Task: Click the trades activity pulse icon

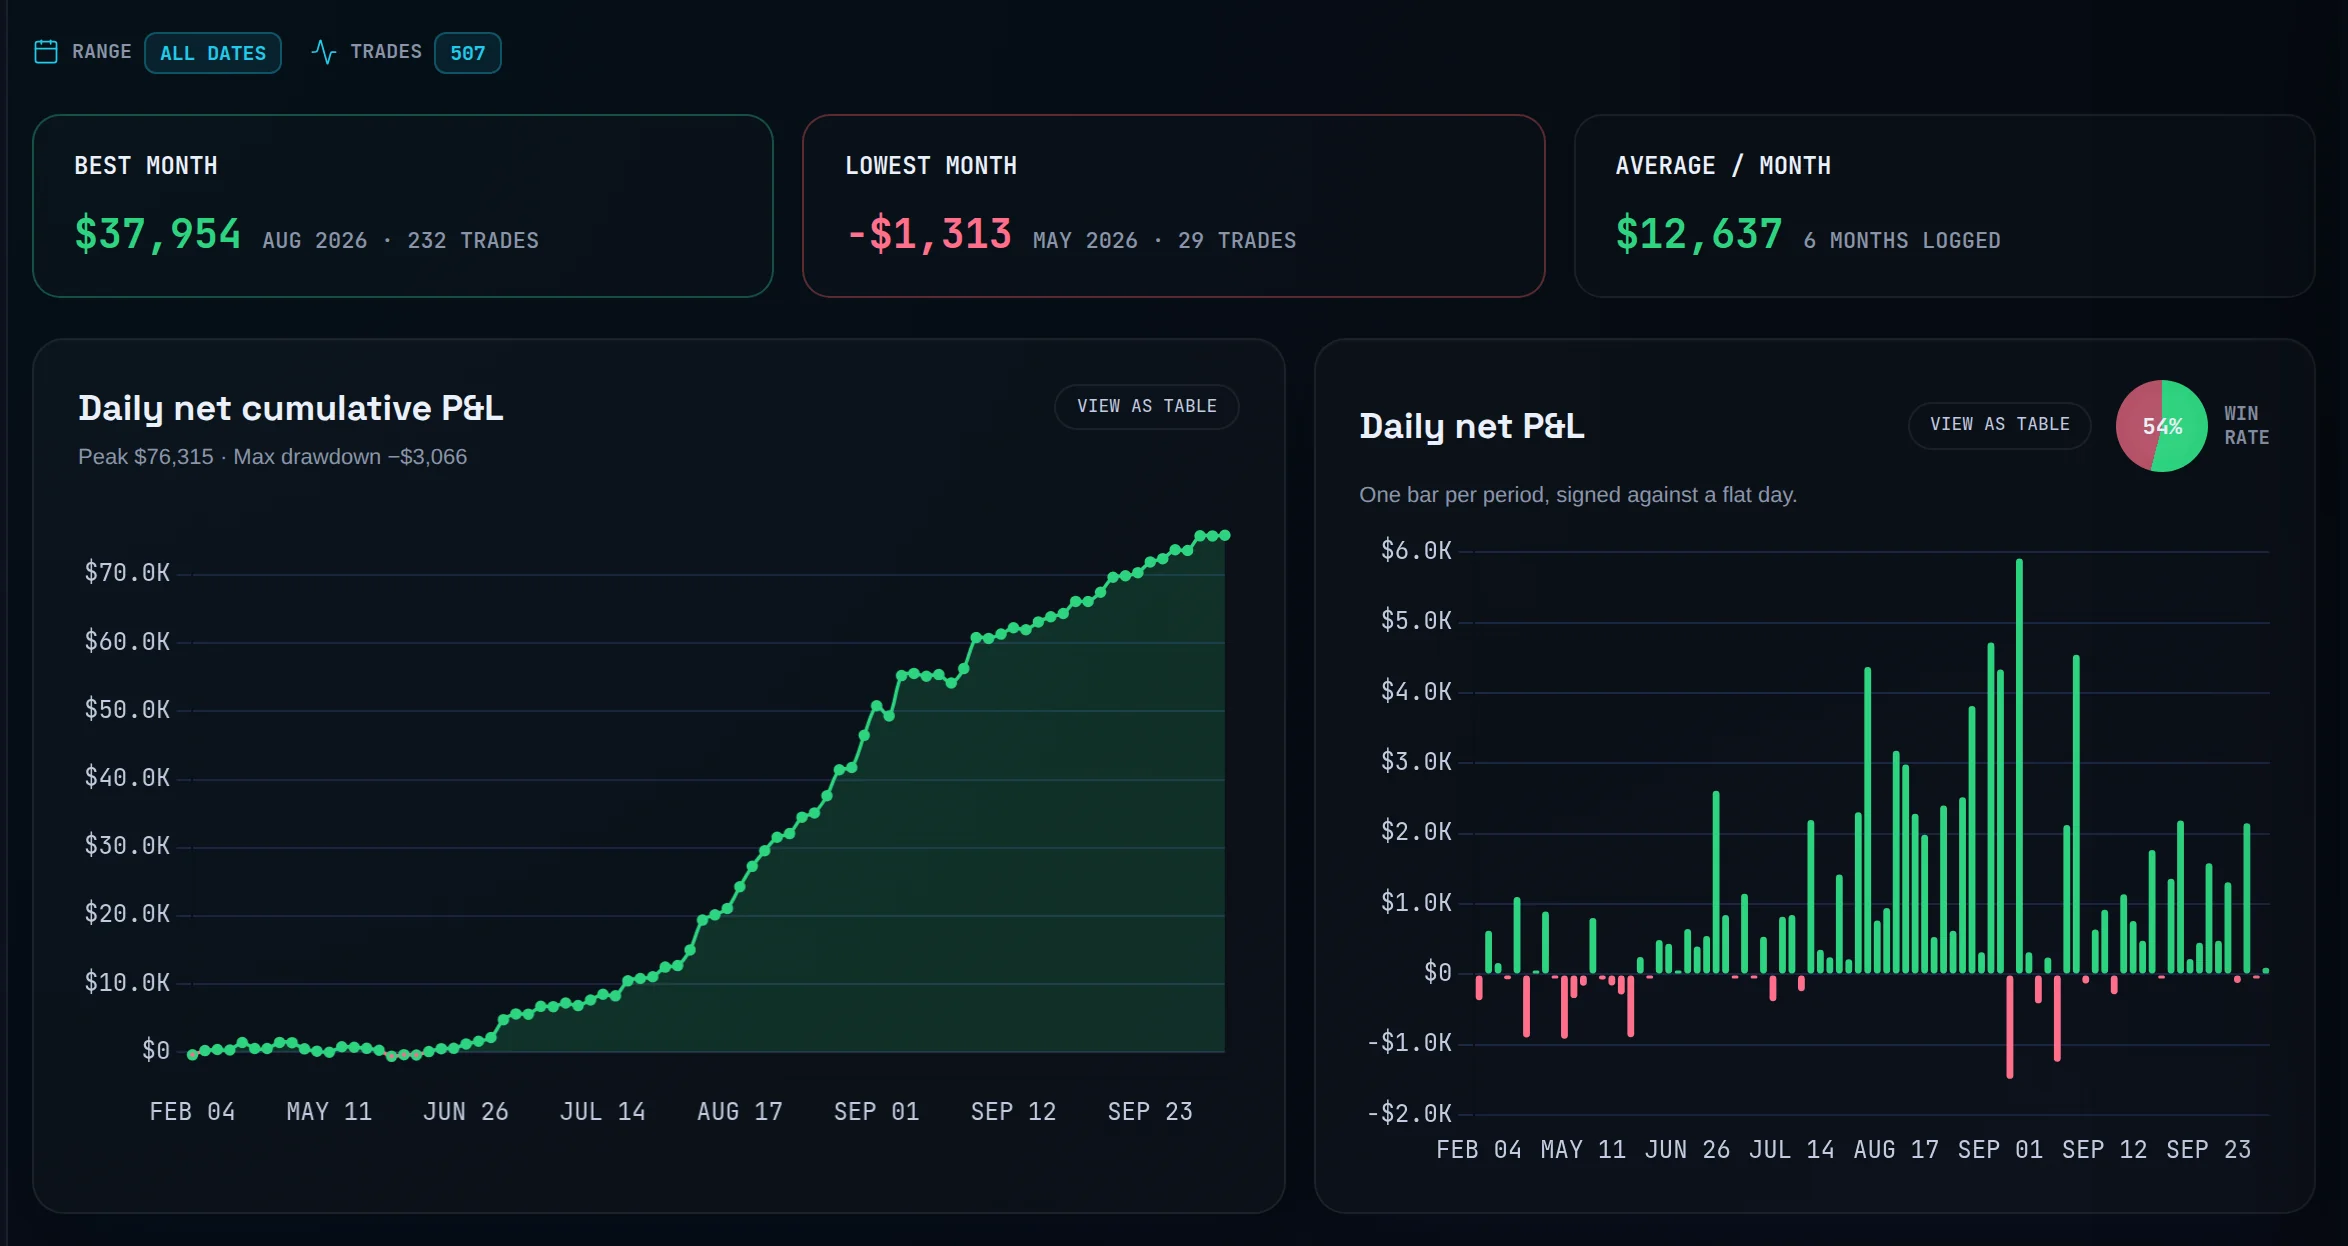Action: tap(324, 52)
